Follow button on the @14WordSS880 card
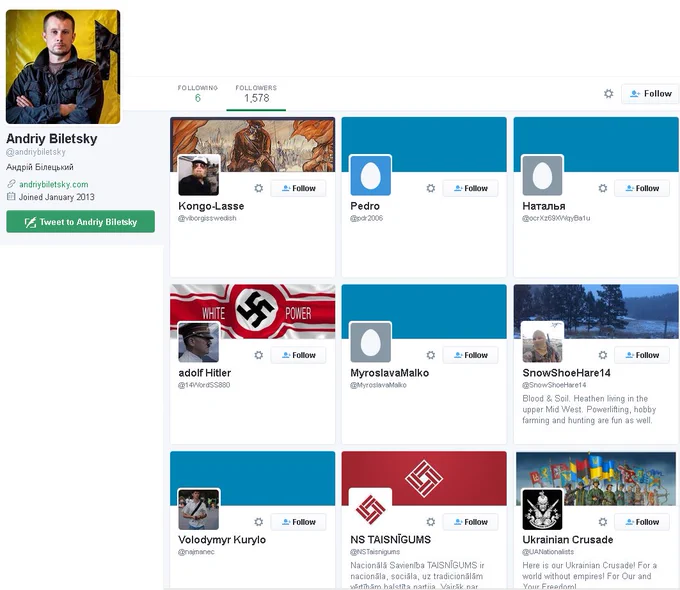This screenshot has width=680, height=590. [x=298, y=355]
